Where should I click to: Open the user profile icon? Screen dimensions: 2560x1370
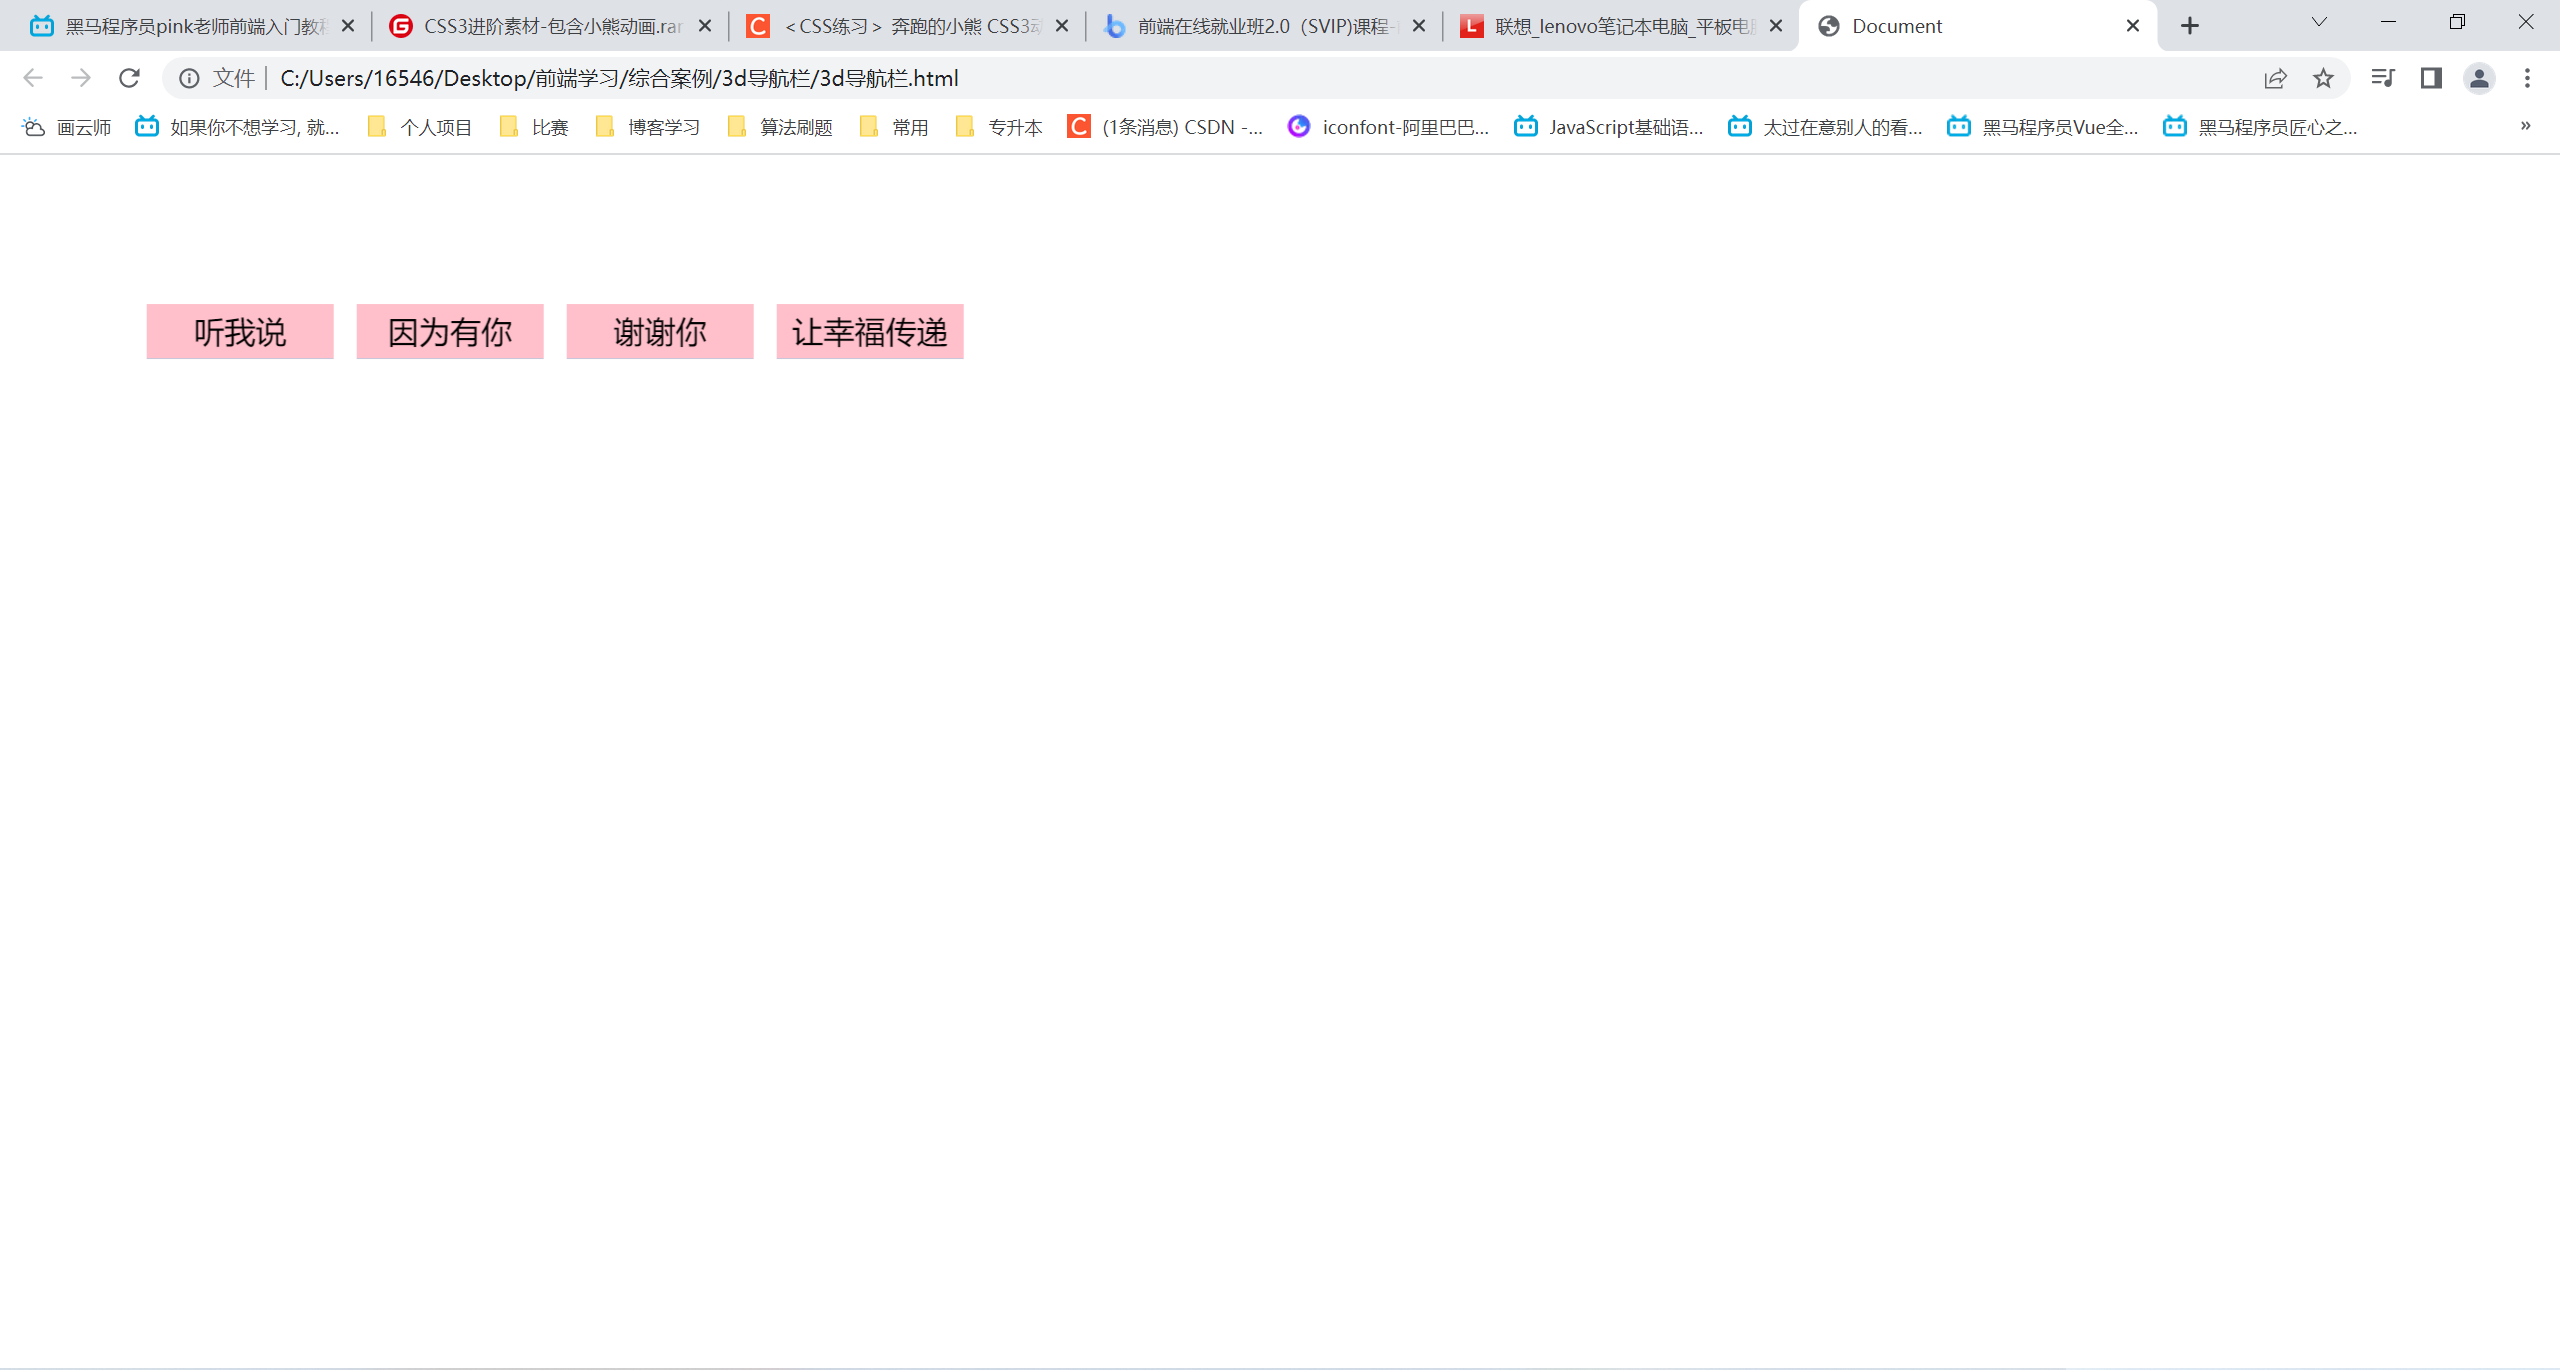pos(2479,78)
